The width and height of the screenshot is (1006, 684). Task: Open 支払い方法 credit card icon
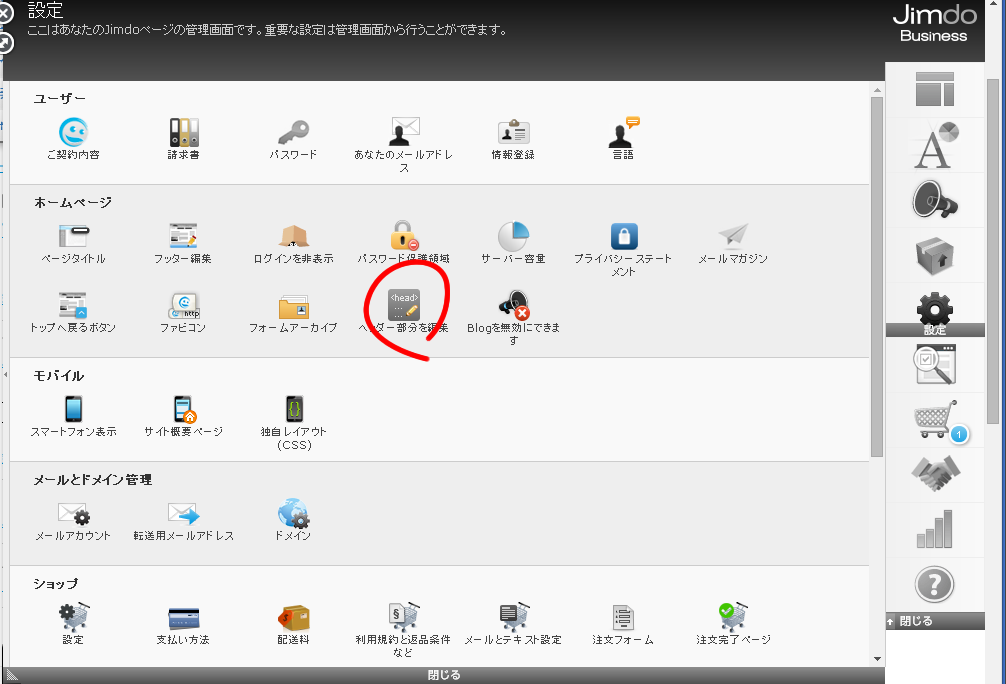[183, 619]
